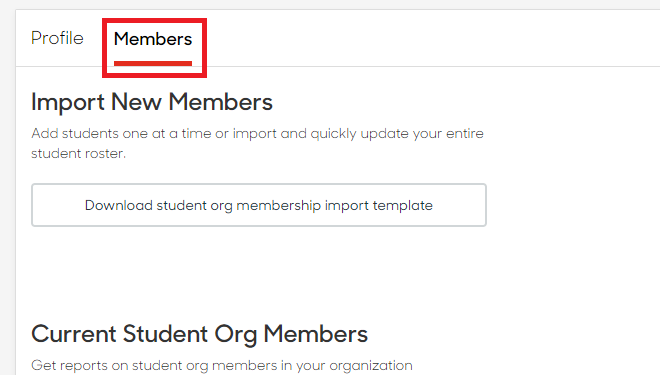Select the Import New Members heading
This screenshot has width=660, height=375.
tap(152, 102)
